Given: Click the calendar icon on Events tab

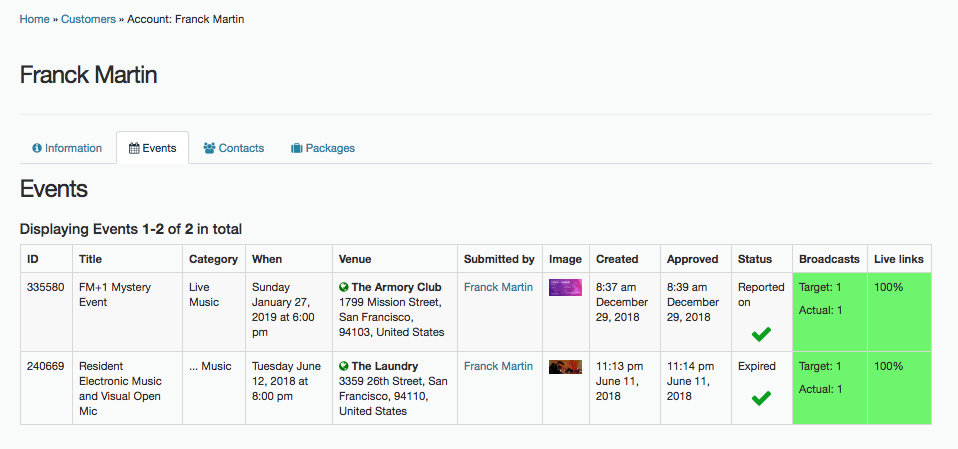Looking at the screenshot, I should click(x=134, y=148).
